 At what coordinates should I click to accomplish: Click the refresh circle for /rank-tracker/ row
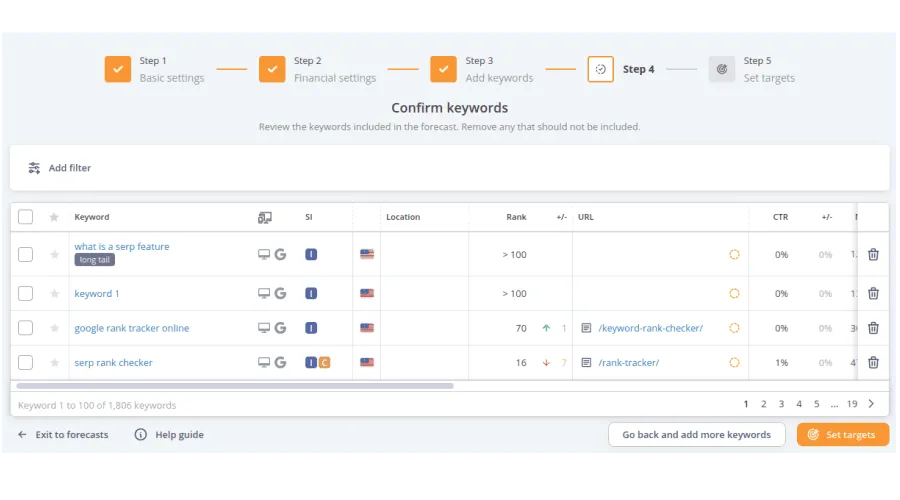point(734,363)
